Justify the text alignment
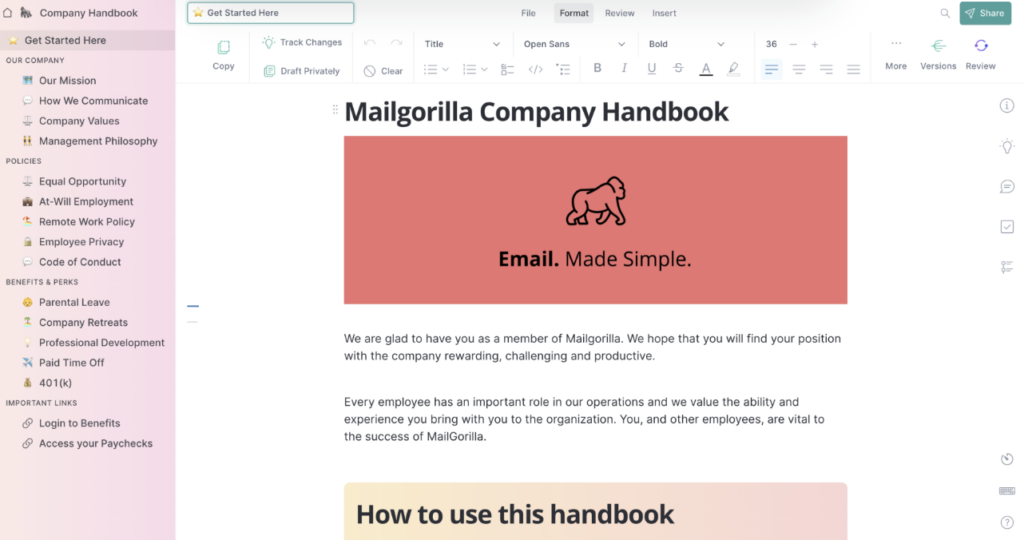Viewport: 1024px width, 540px height. pyautogui.click(x=854, y=69)
